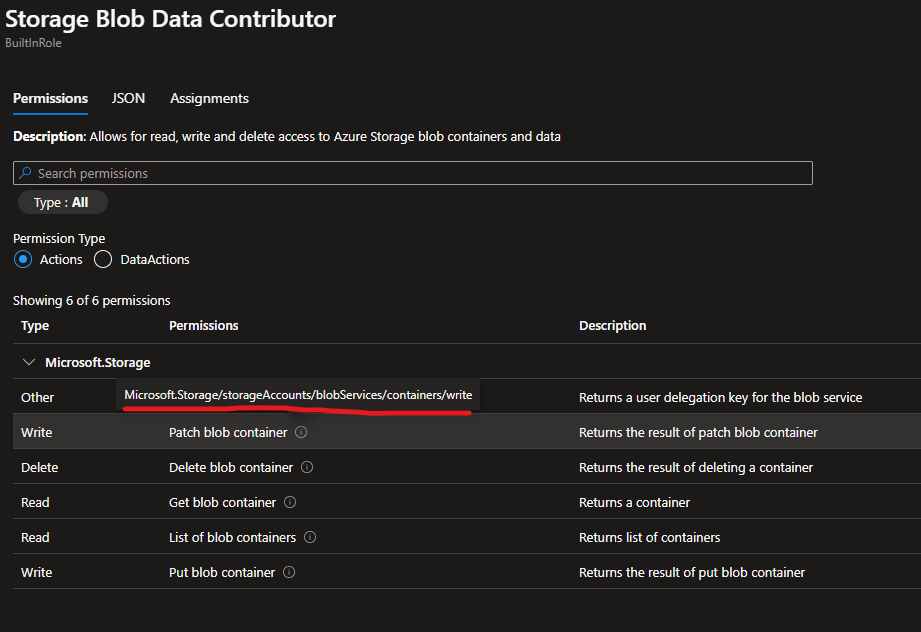This screenshot has width=921, height=632.
Task: Switch to the JSON tab
Action: click(129, 99)
